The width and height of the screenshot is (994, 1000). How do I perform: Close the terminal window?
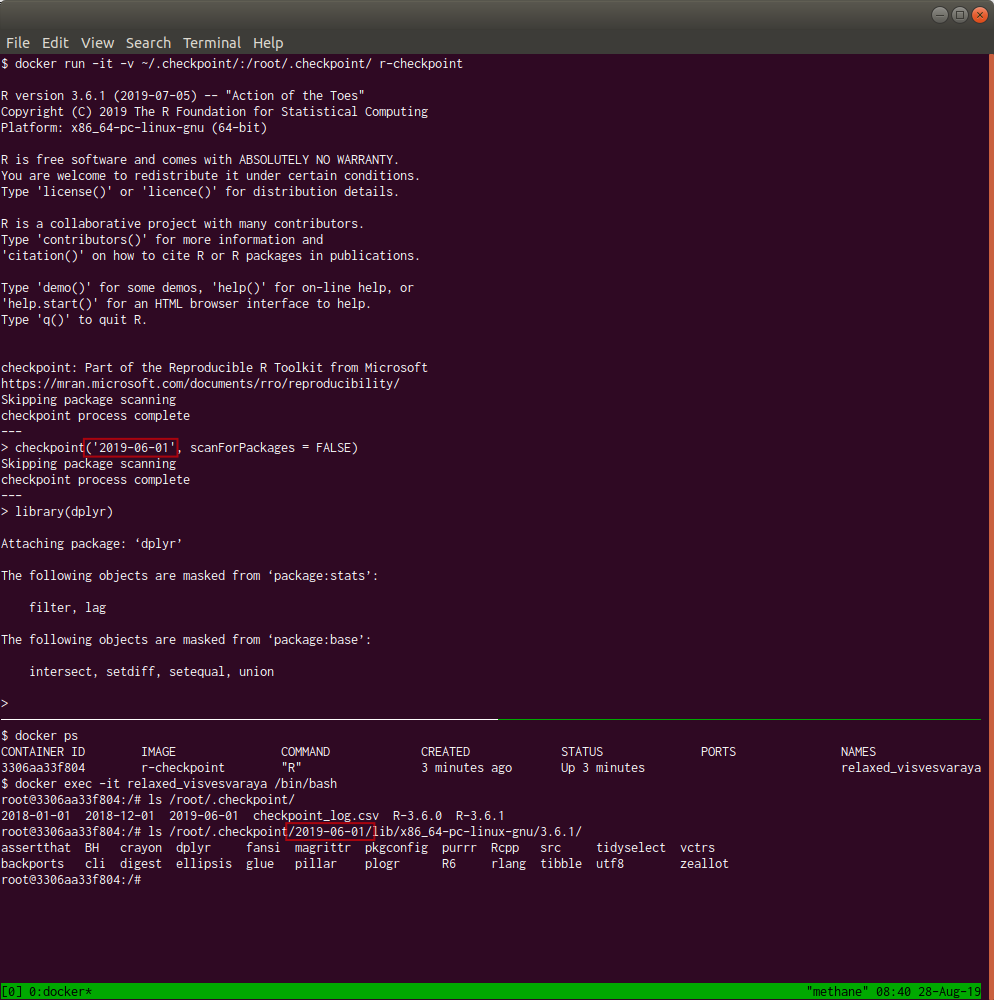979,14
